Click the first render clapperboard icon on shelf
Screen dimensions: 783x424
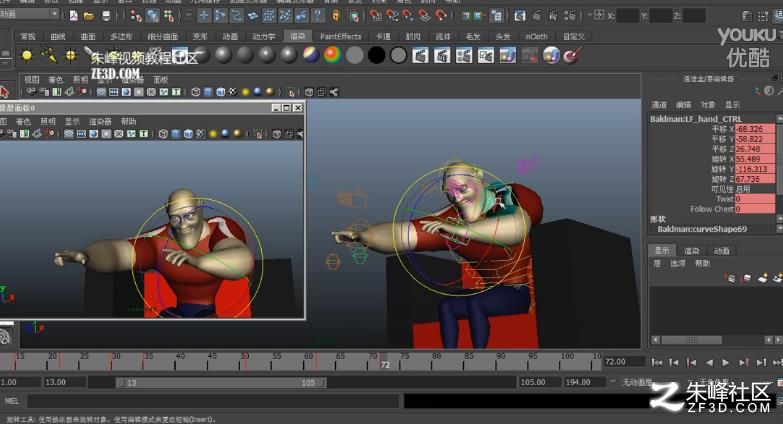(420, 55)
